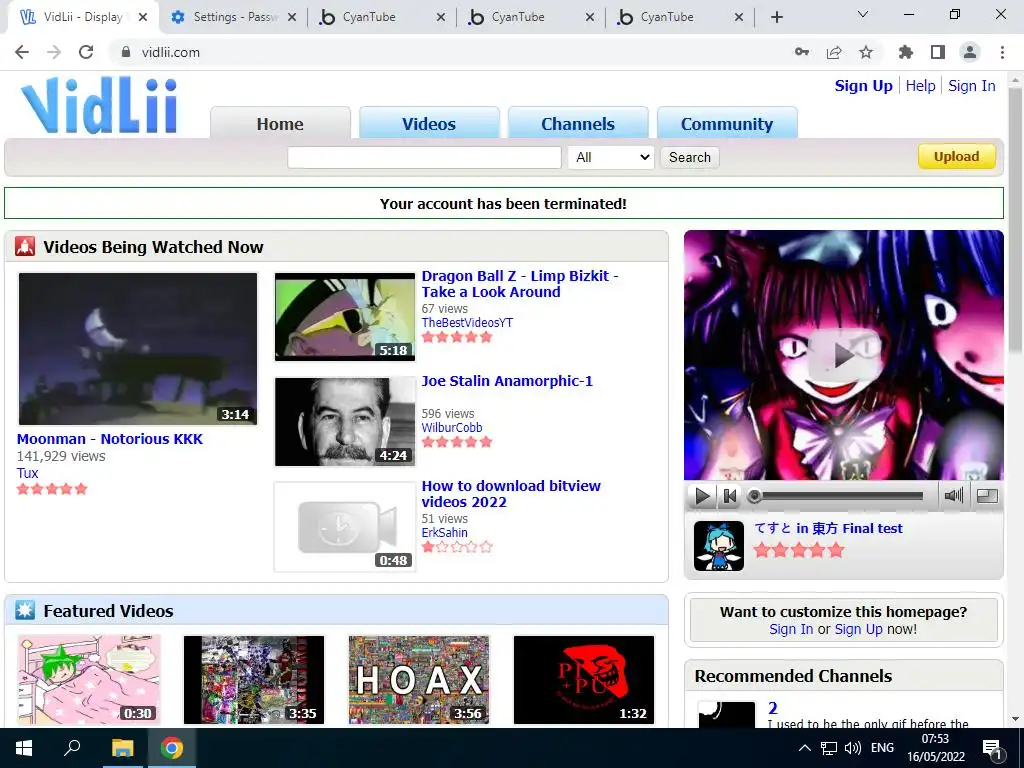Open taskbar search magnifier
Image resolution: width=1024 pixels, height=768 pixels.
[72, 748]
